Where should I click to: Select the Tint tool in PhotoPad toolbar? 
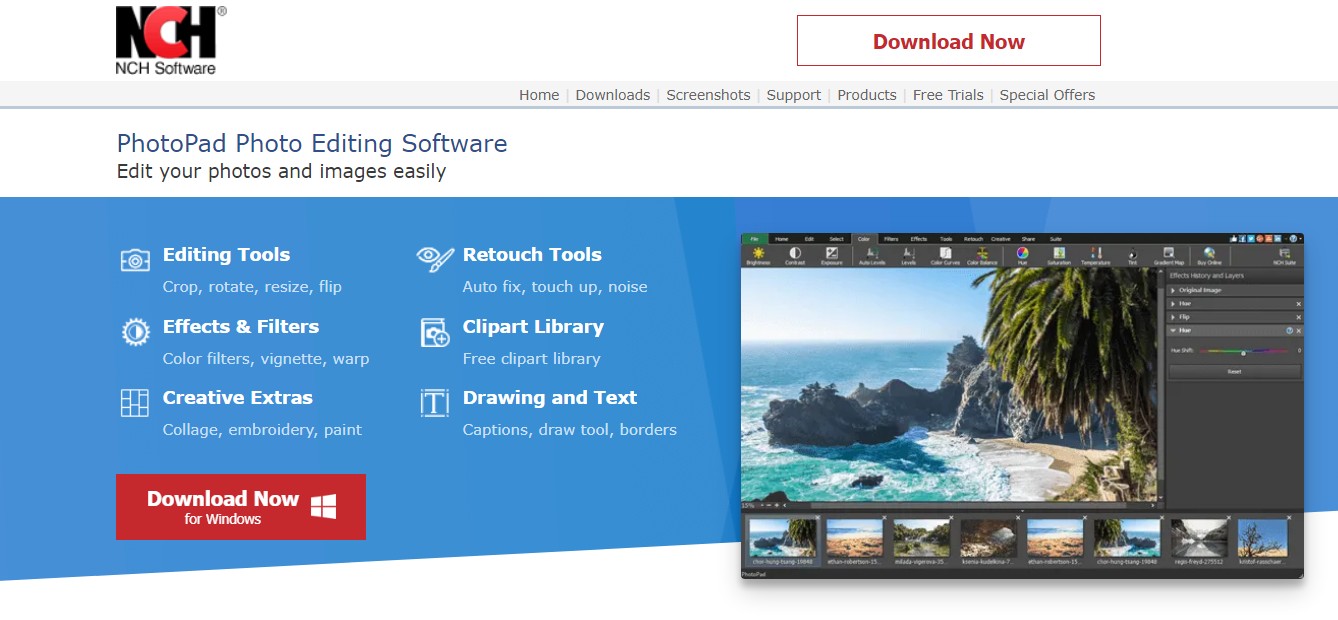[x=1133, y=256]
